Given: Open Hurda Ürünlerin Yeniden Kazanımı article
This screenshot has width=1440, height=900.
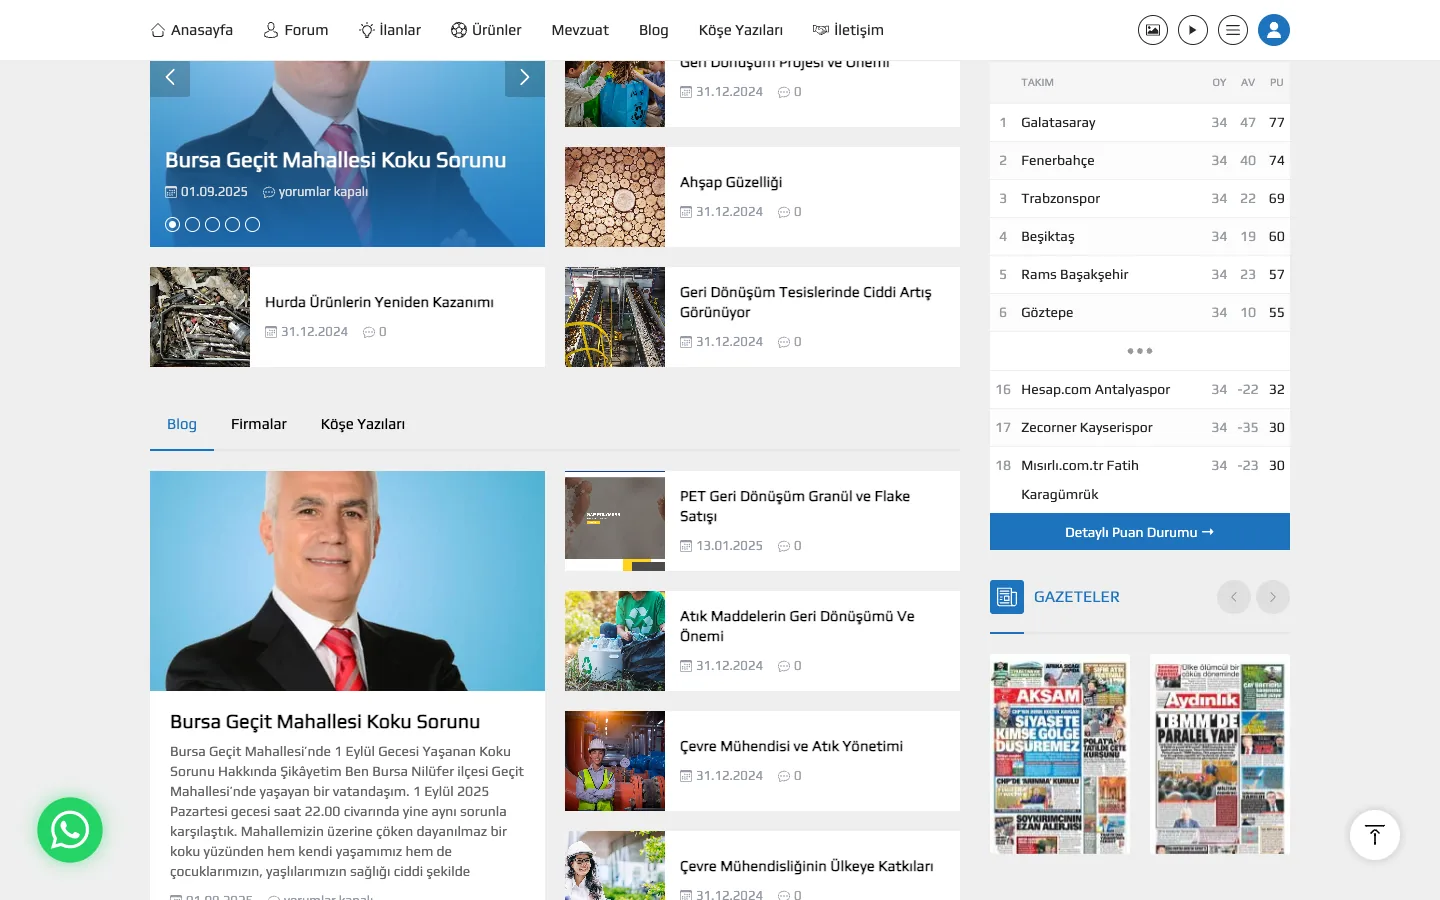Looking at the screenshot, I should pyautogui.click(x=379, y=302).
